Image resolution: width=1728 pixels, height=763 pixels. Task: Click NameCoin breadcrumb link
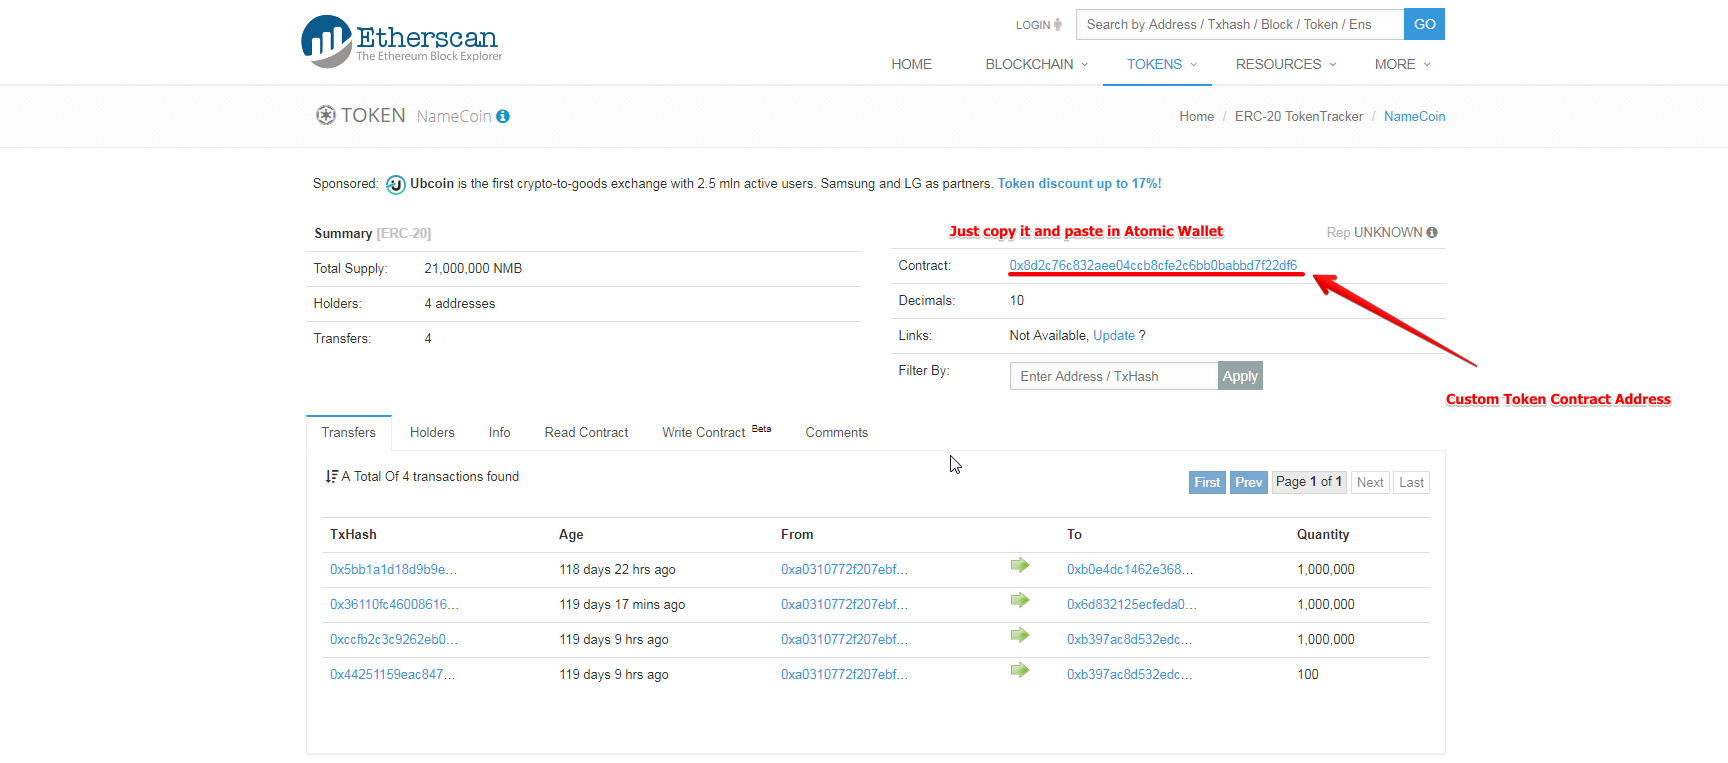click(1414, 116)
